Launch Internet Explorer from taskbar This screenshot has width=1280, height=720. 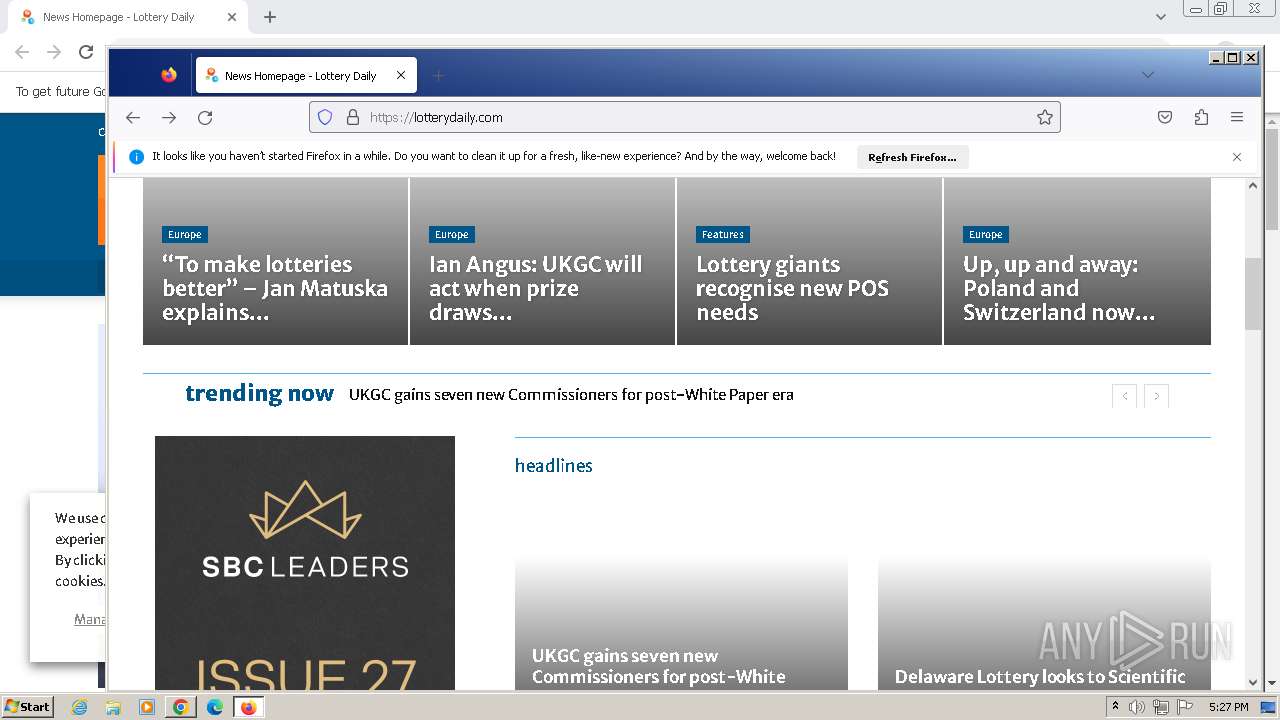coord(80,707)
